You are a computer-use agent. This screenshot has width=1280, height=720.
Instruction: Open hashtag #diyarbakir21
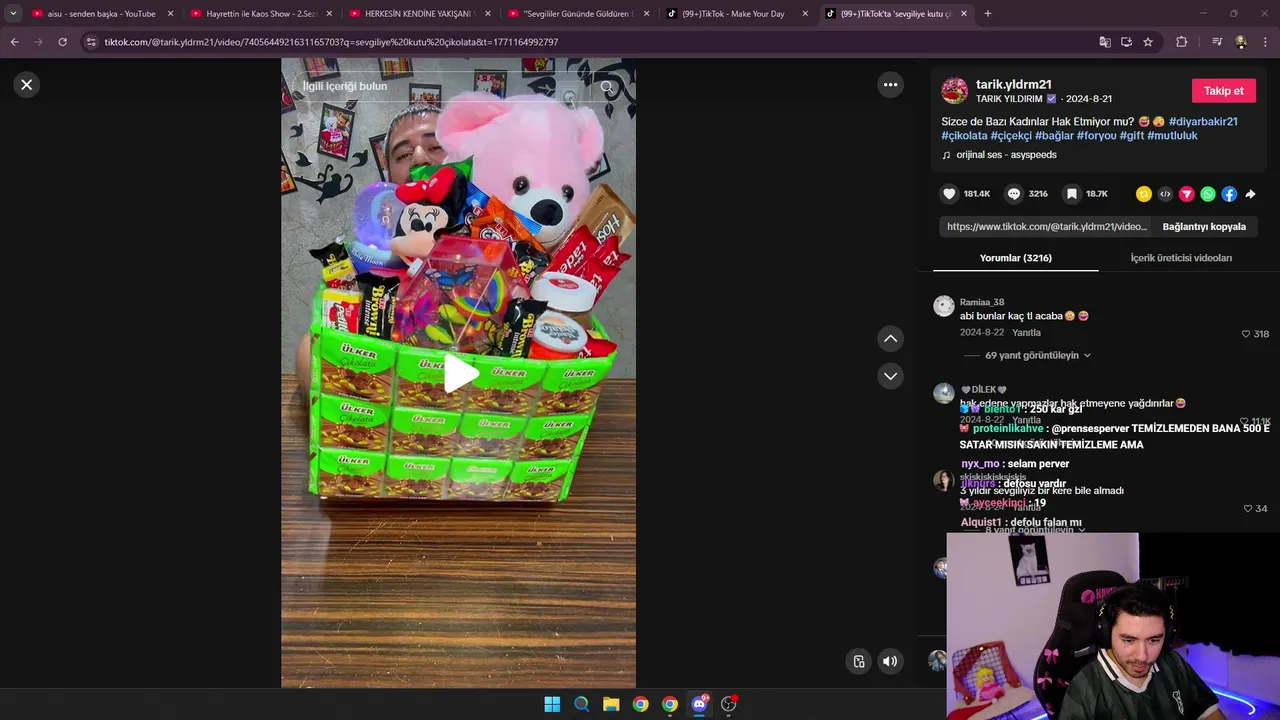1203,122
